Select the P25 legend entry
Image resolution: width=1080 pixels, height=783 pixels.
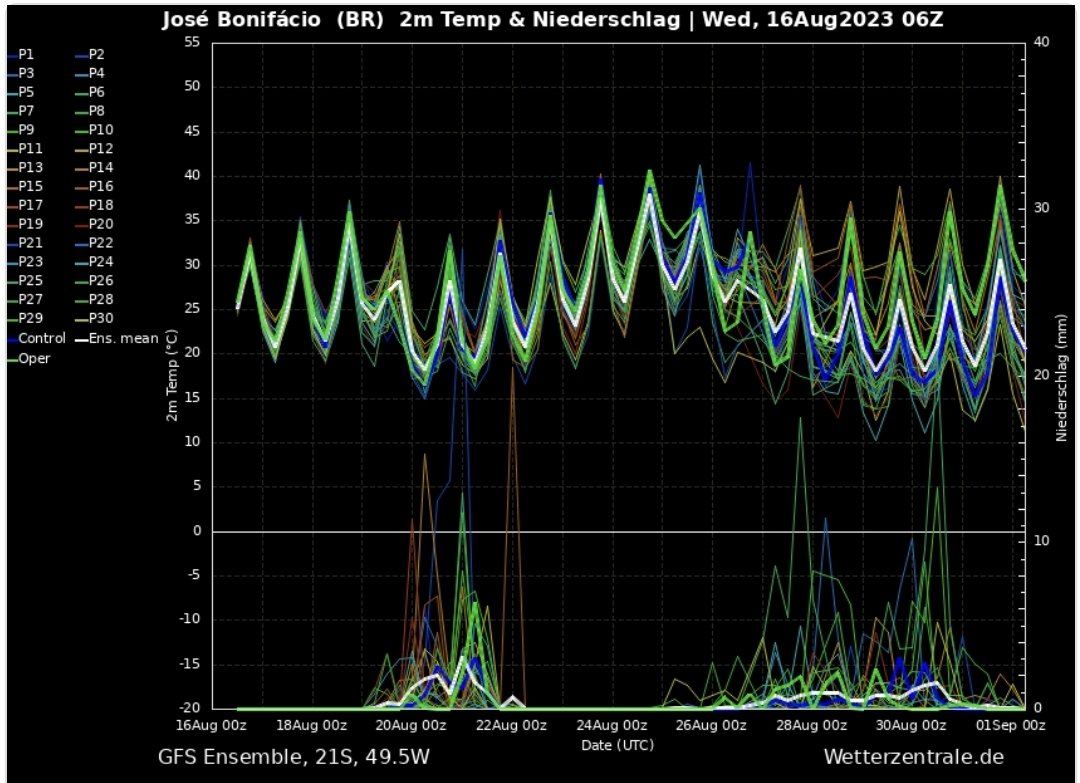25,281
